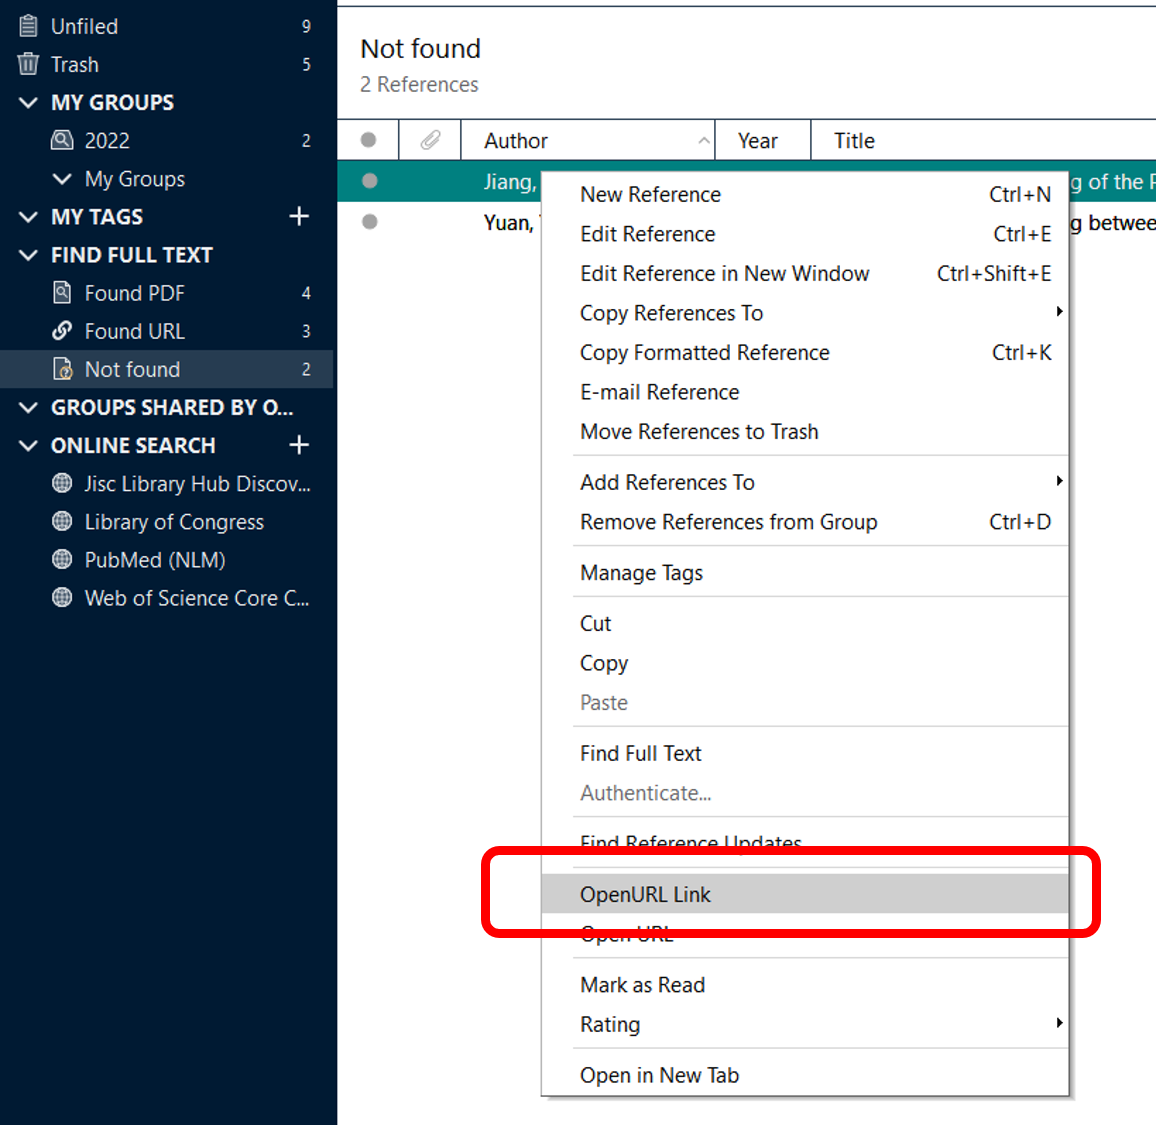The width and height of the screenshot is (1156, 1125).
Task: Collapse GROUPS SHARED BY O... section
Action: [28, 408]
